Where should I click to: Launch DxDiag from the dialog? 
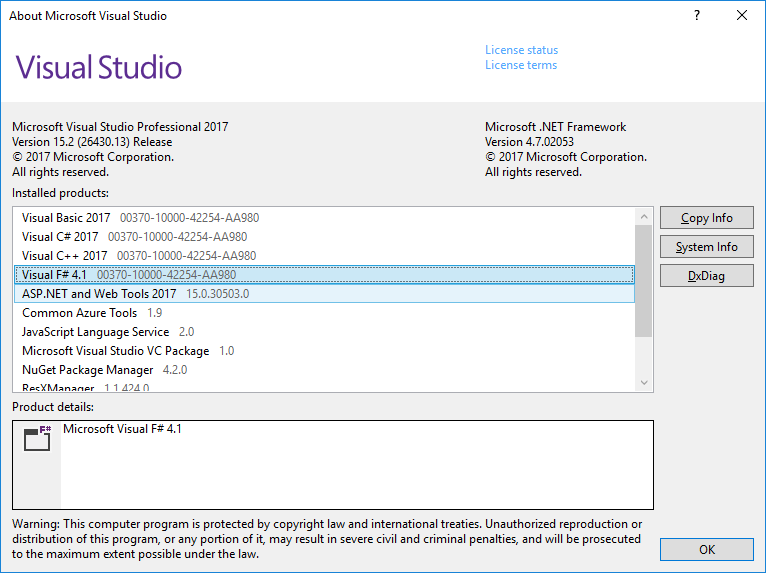coord(706,276)
